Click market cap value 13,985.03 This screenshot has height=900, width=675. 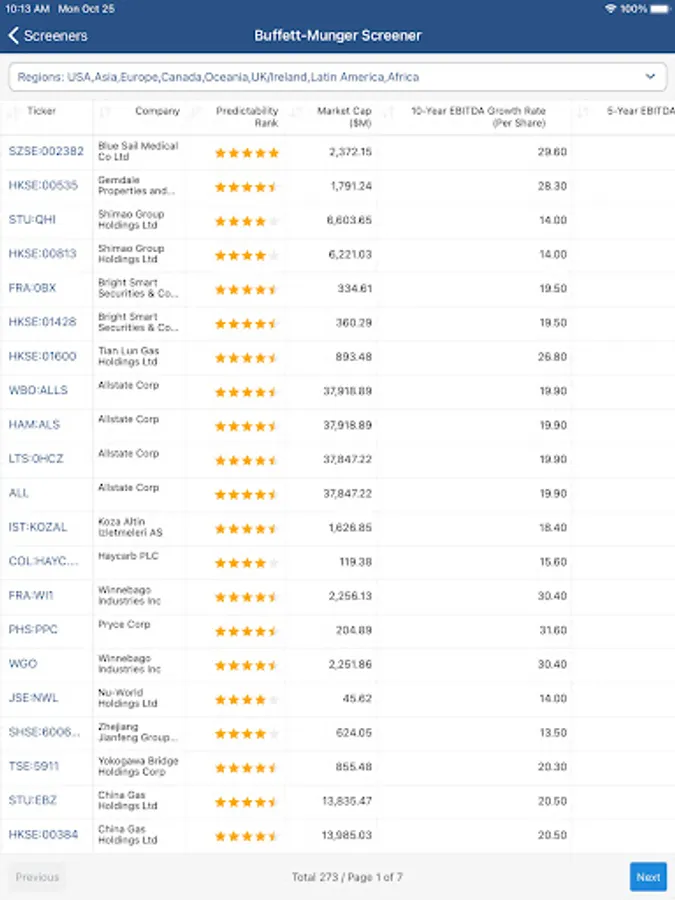click(347, 835)
